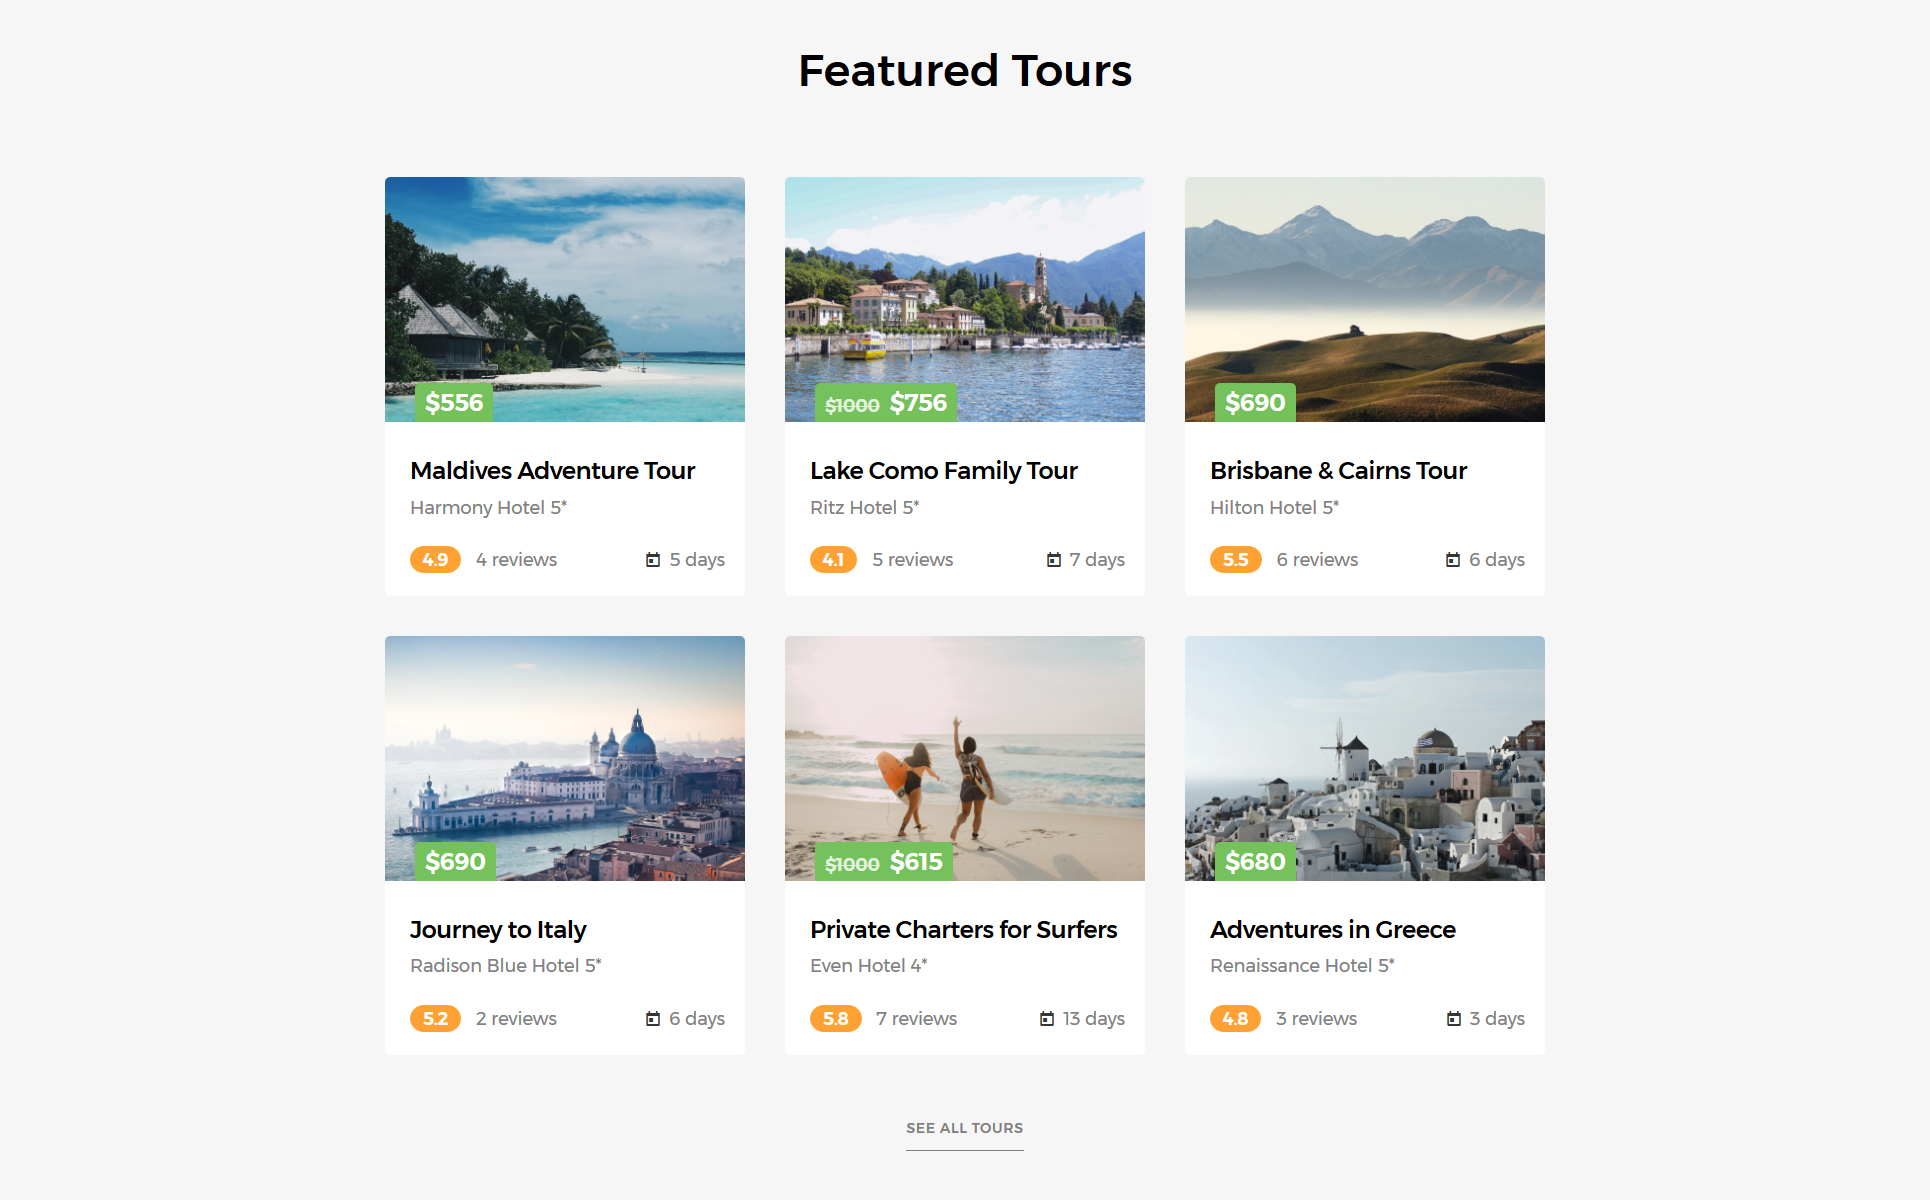Viewport: 1930px width, 1200px height.
Task: Click calendar icon beside 13 days
Action: 1047,1019
